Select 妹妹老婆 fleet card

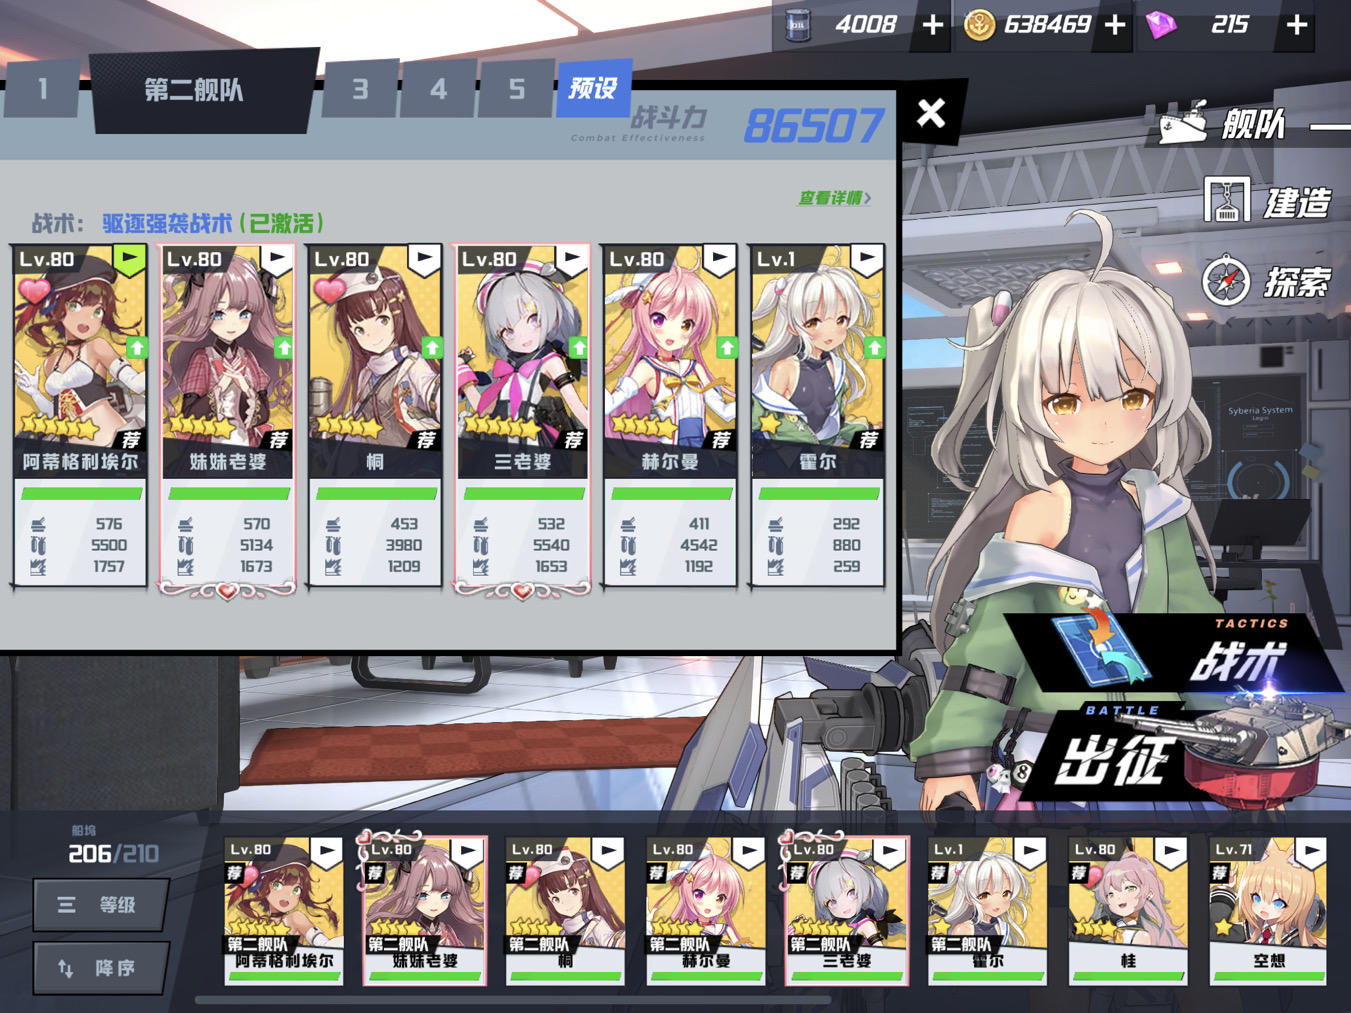(x=228, y=415)
